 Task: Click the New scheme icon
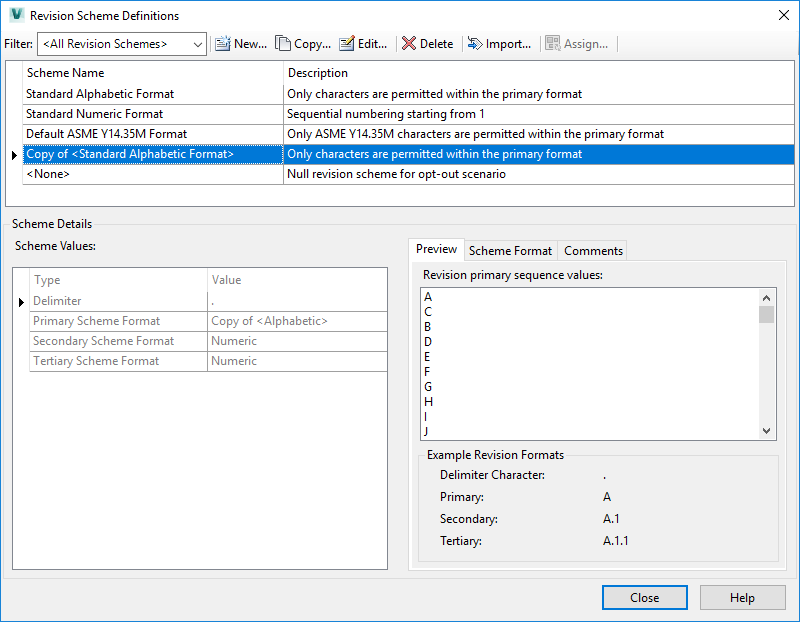(x=222, y=44)
